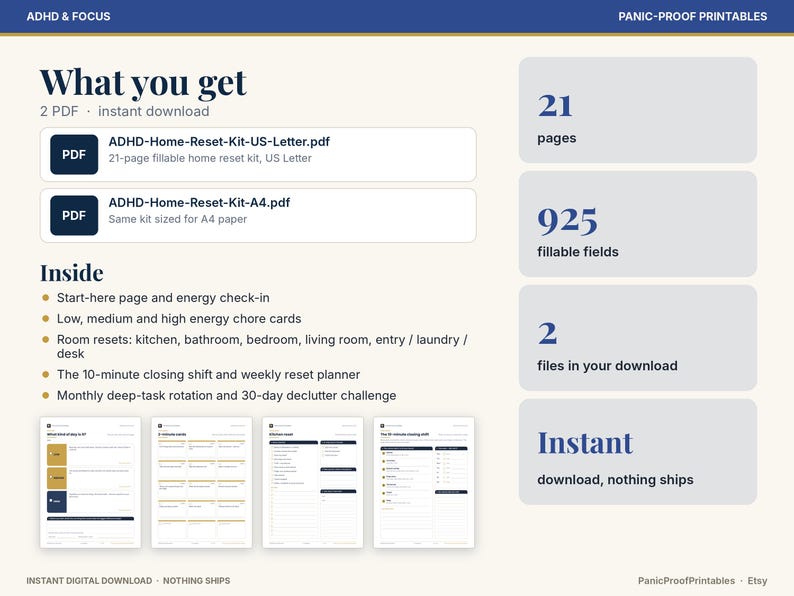Click 'PANIC-PROOF PRINTABLES' in the header
The height and width of the screenshot is (596, 794).
coord(692,16)
